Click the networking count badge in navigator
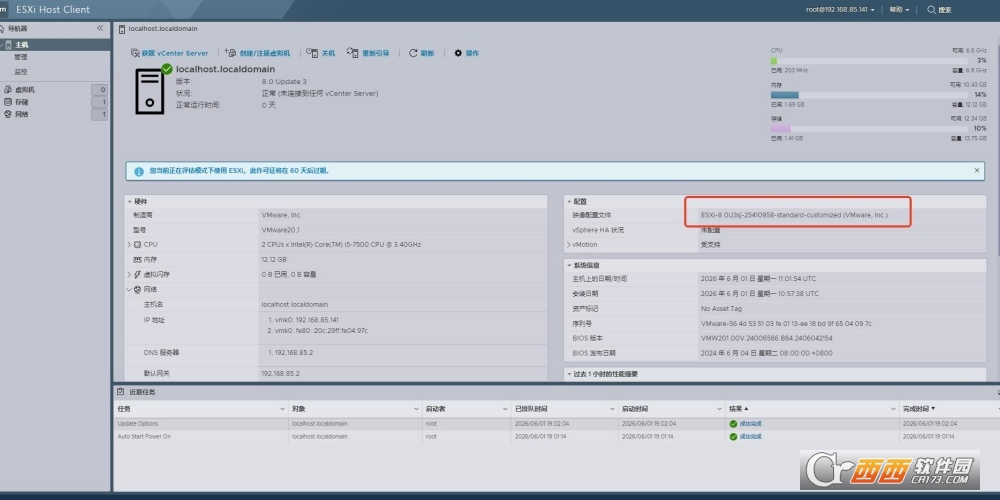The height and width of the screenshot is (500, 1000). 100,114
